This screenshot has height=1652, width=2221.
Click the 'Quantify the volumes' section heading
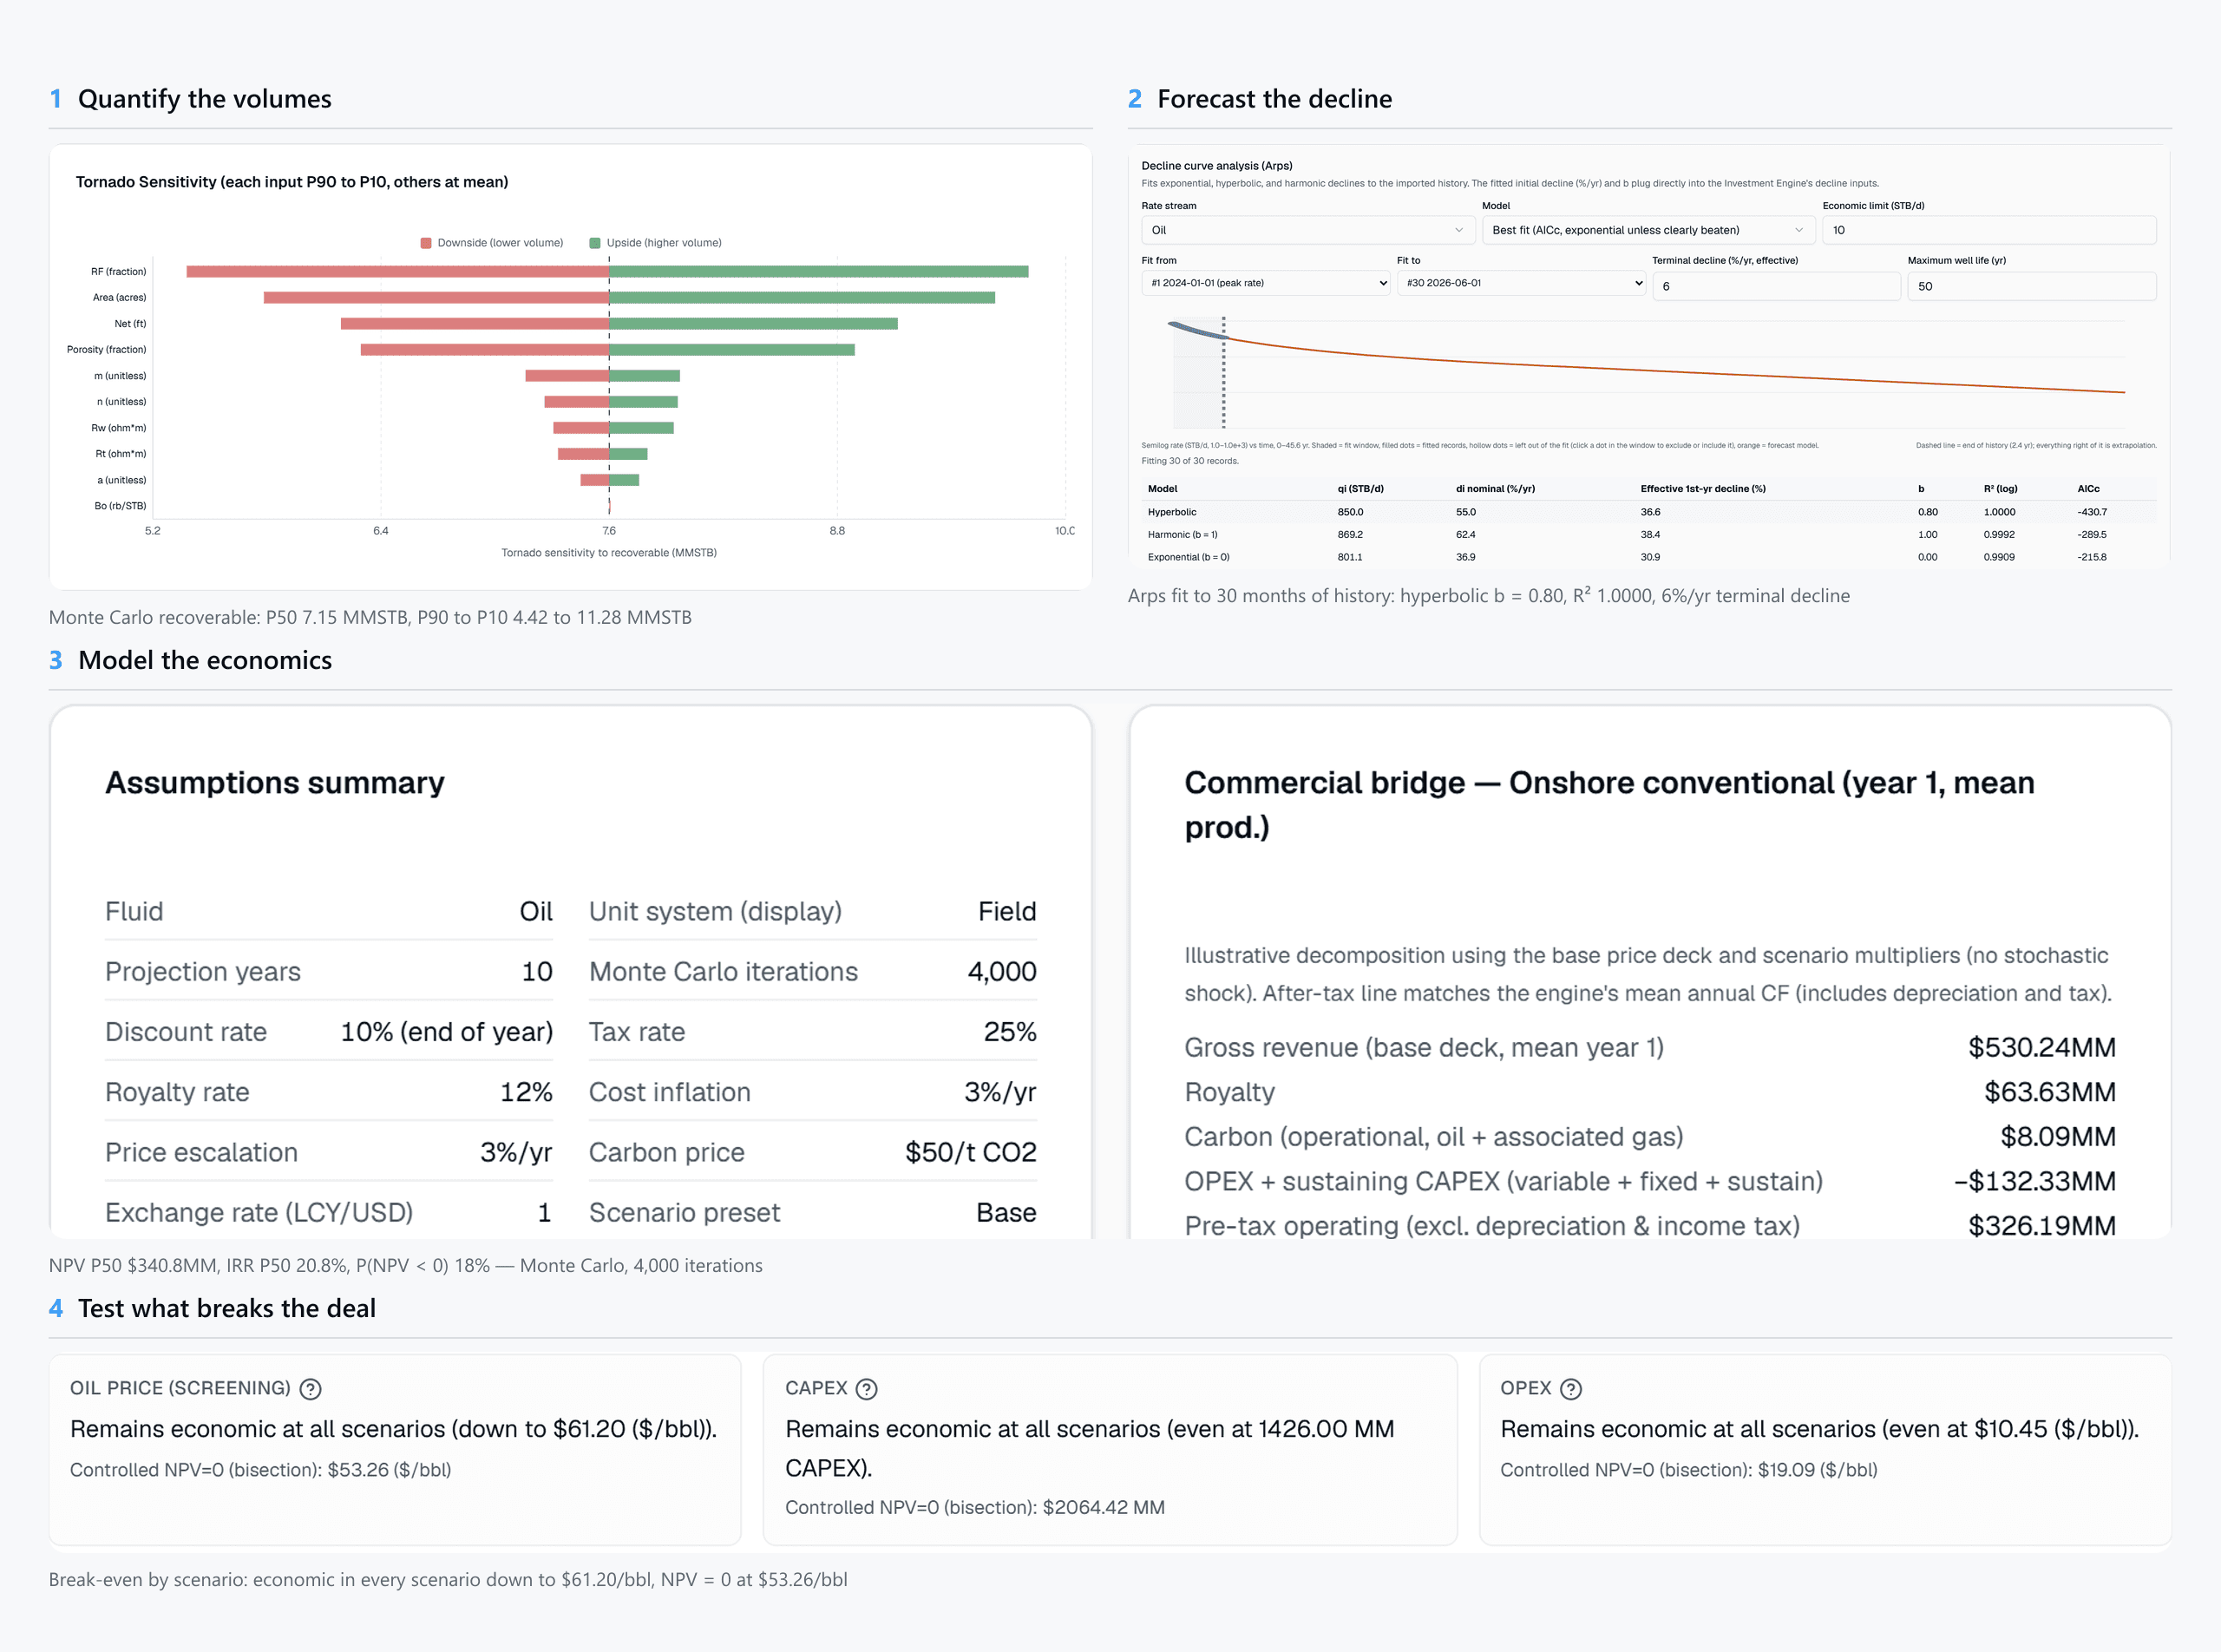(x=205, y=99)
